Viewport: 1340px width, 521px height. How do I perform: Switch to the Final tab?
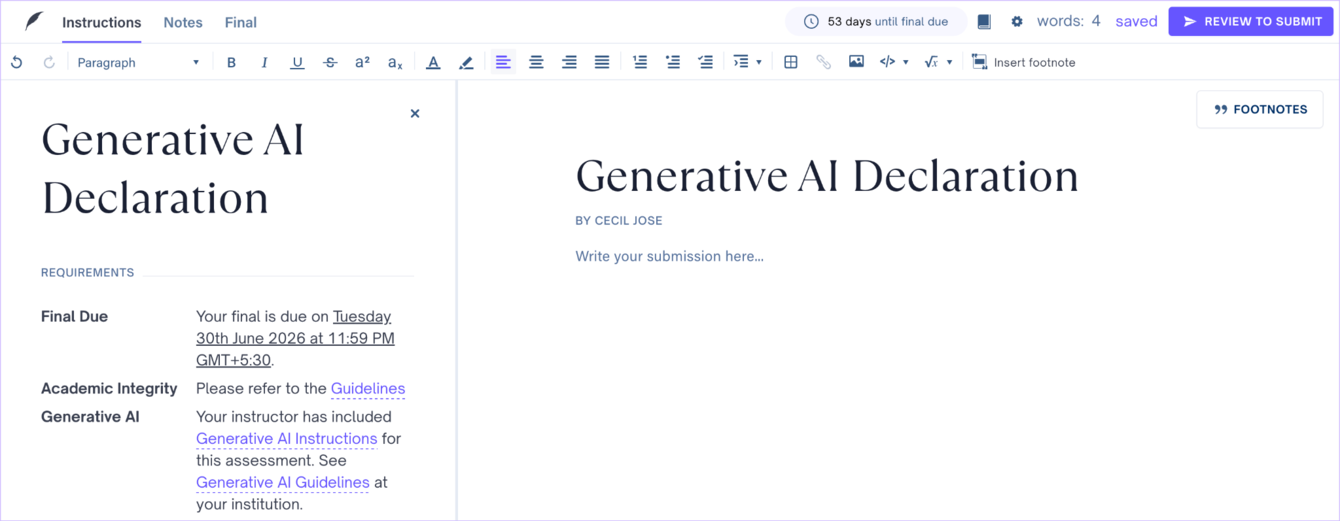pos(241,22)
